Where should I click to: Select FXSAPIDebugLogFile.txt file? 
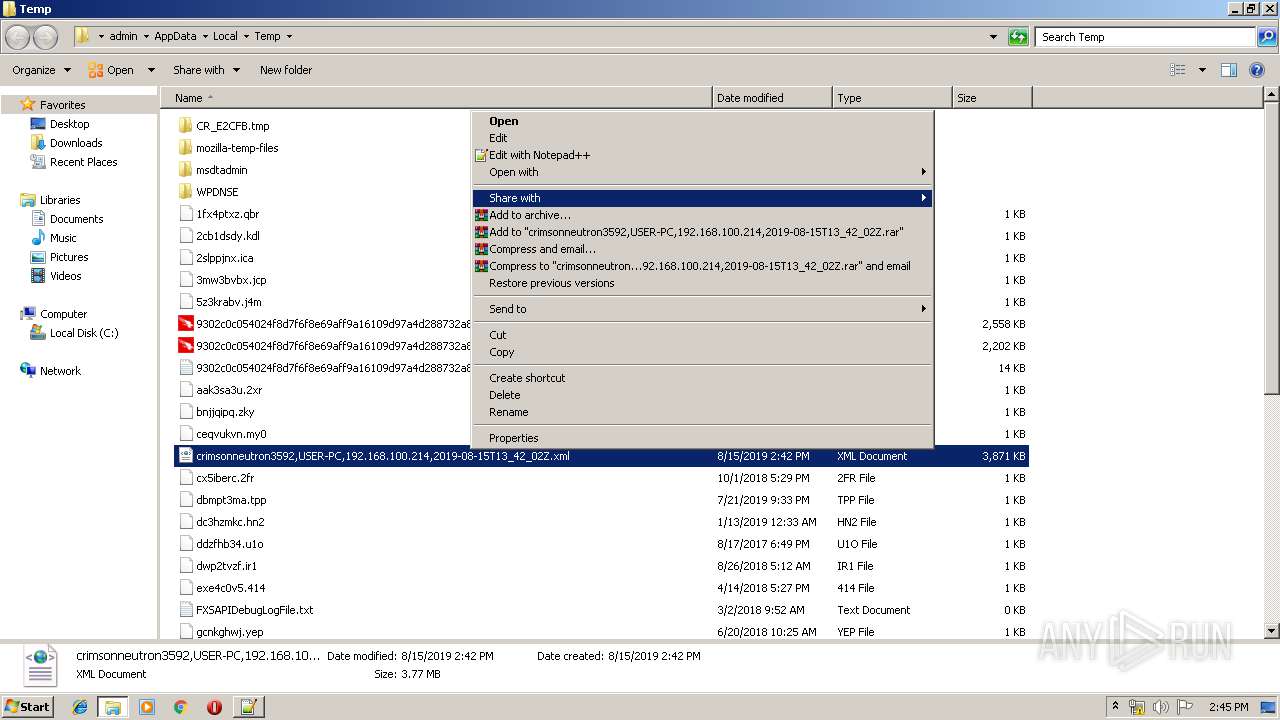tap(601, 610)
